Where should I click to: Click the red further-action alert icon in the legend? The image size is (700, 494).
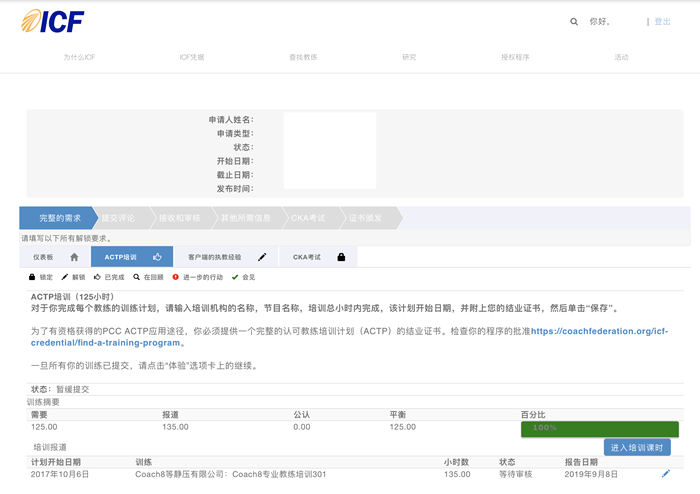(176, 277)
